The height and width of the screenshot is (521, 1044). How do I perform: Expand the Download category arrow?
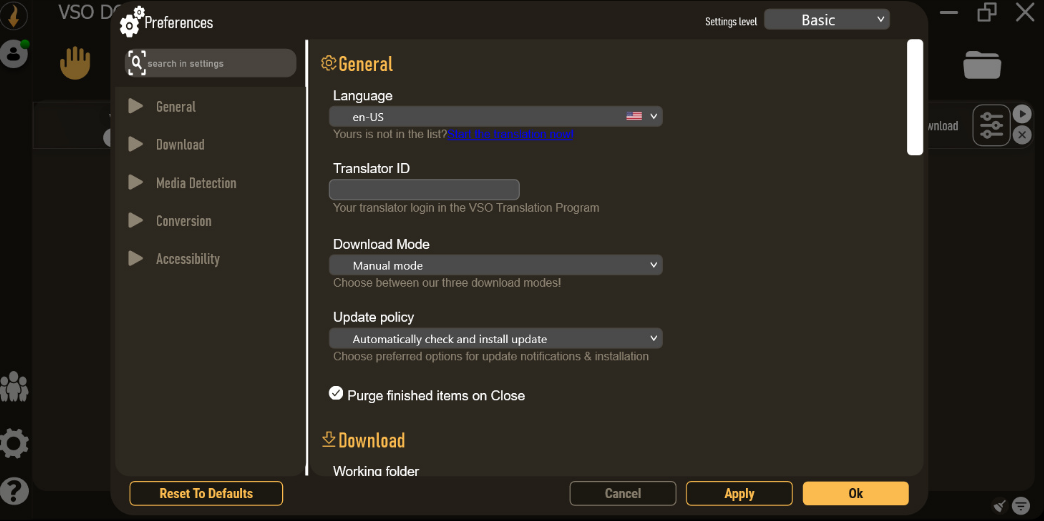coord(136,144)
